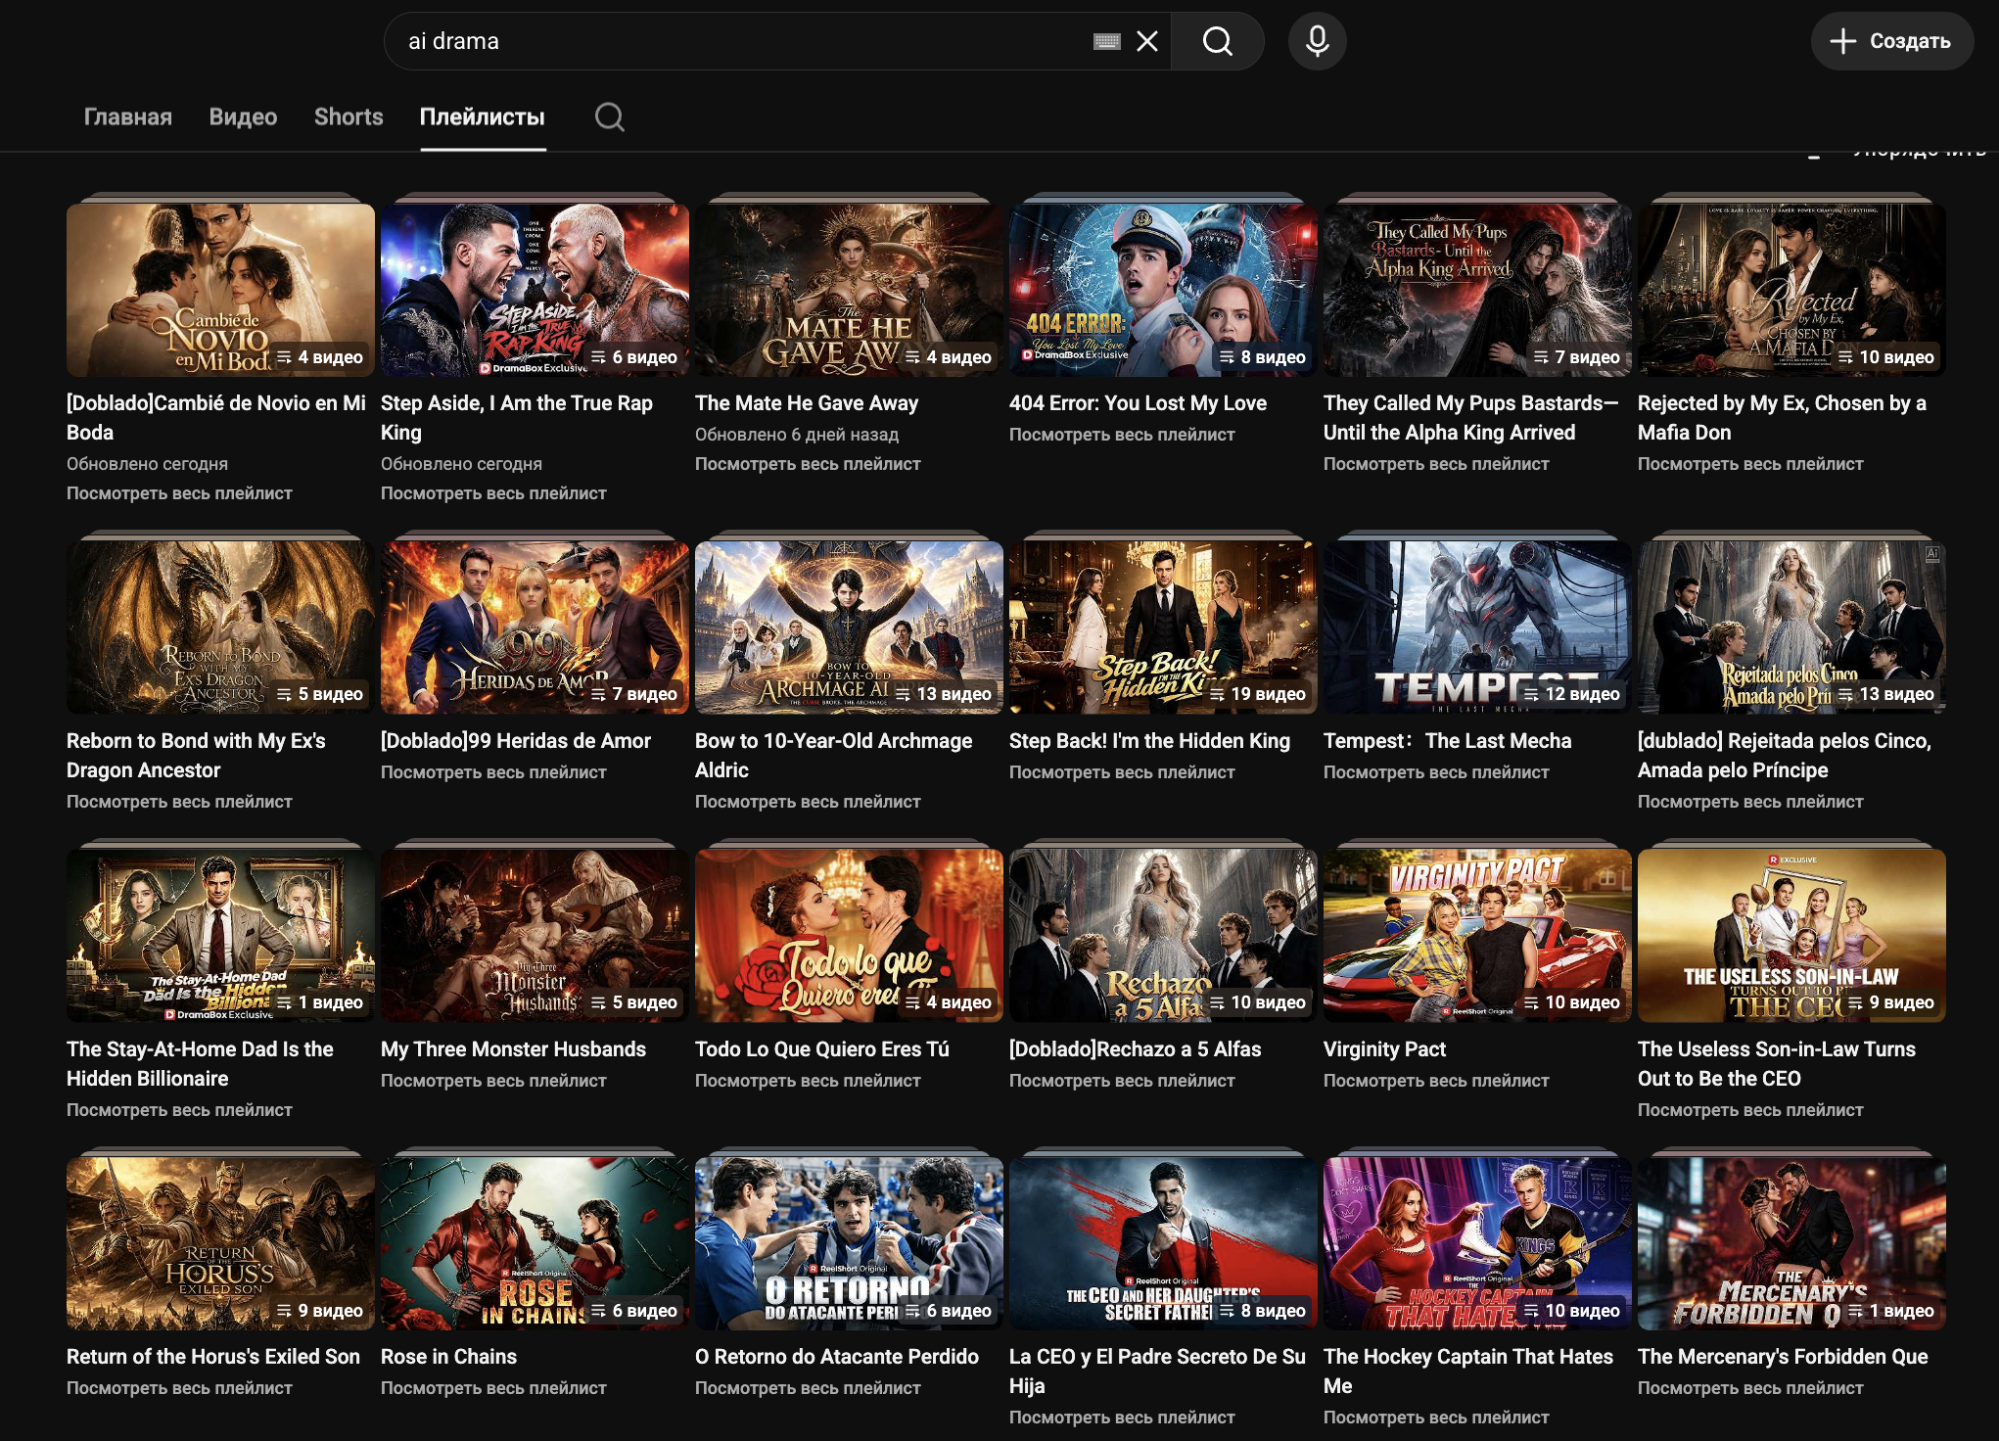Viewport: 1999px width, 1442px height.
Task: View full playlist under 'Rejected by My Ex'
Action: 1750,464
